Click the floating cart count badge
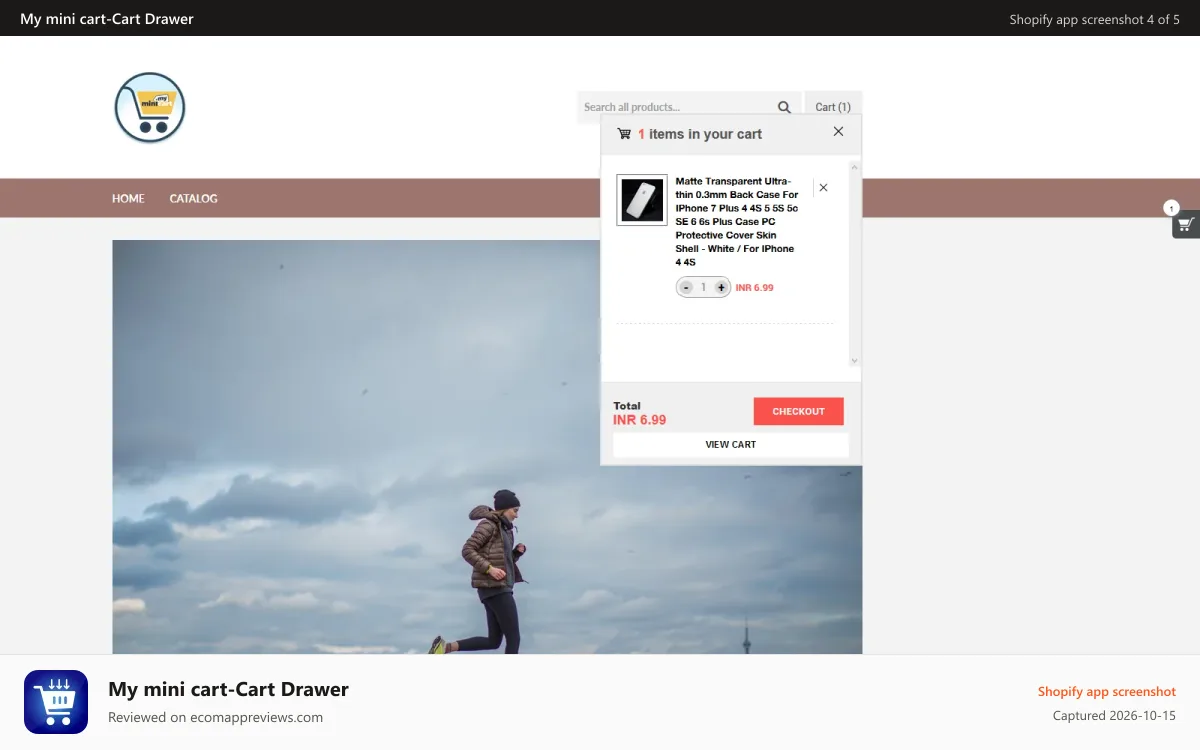 (x=1171, y=208)
